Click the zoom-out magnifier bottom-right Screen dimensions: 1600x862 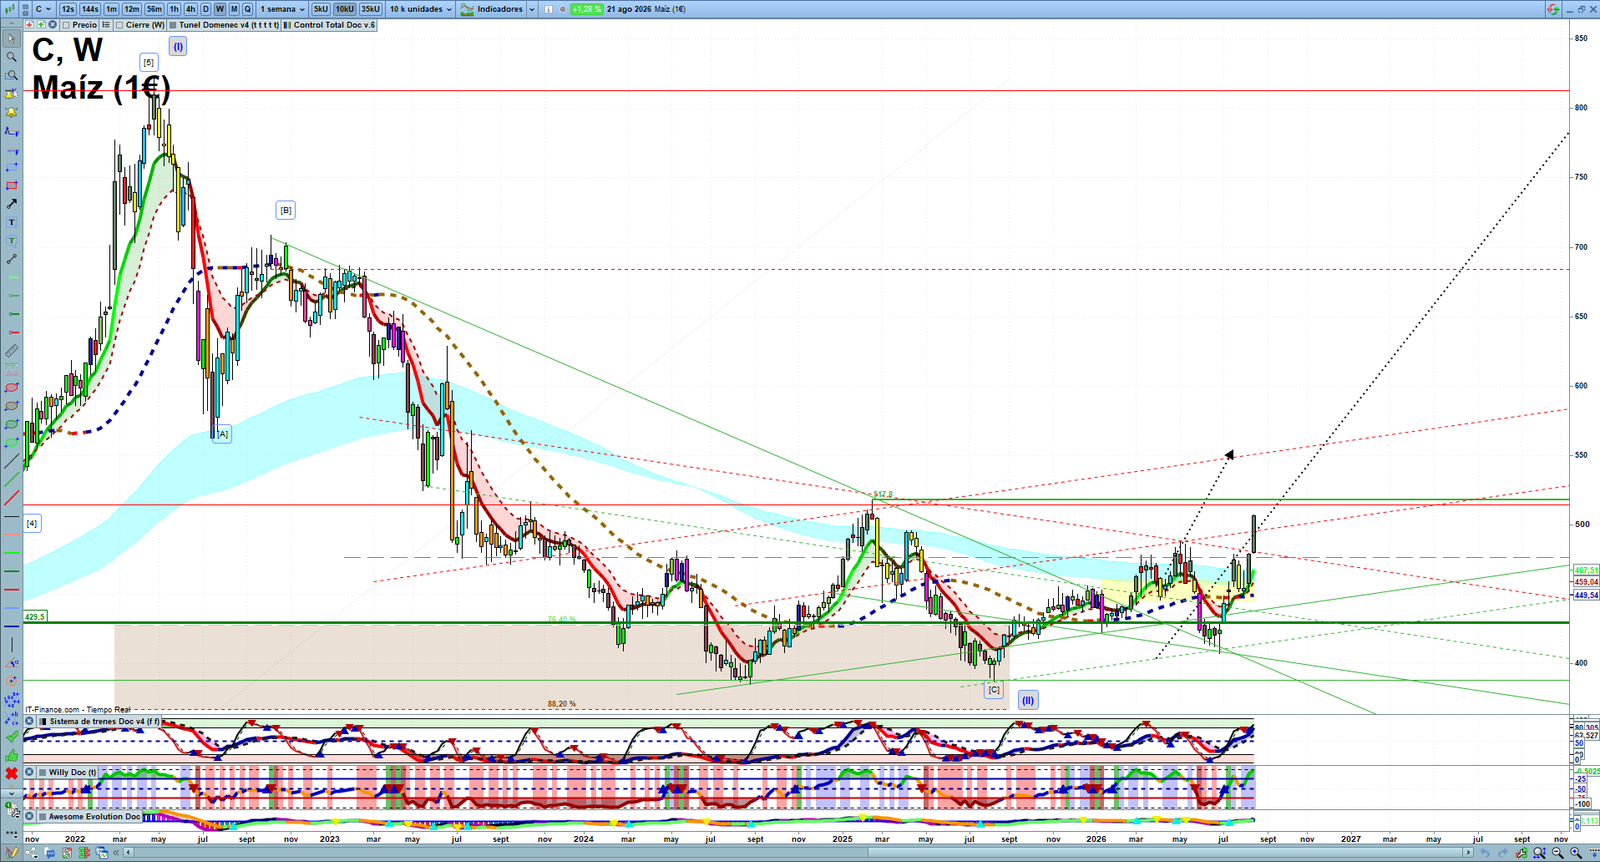(1557, 853)
